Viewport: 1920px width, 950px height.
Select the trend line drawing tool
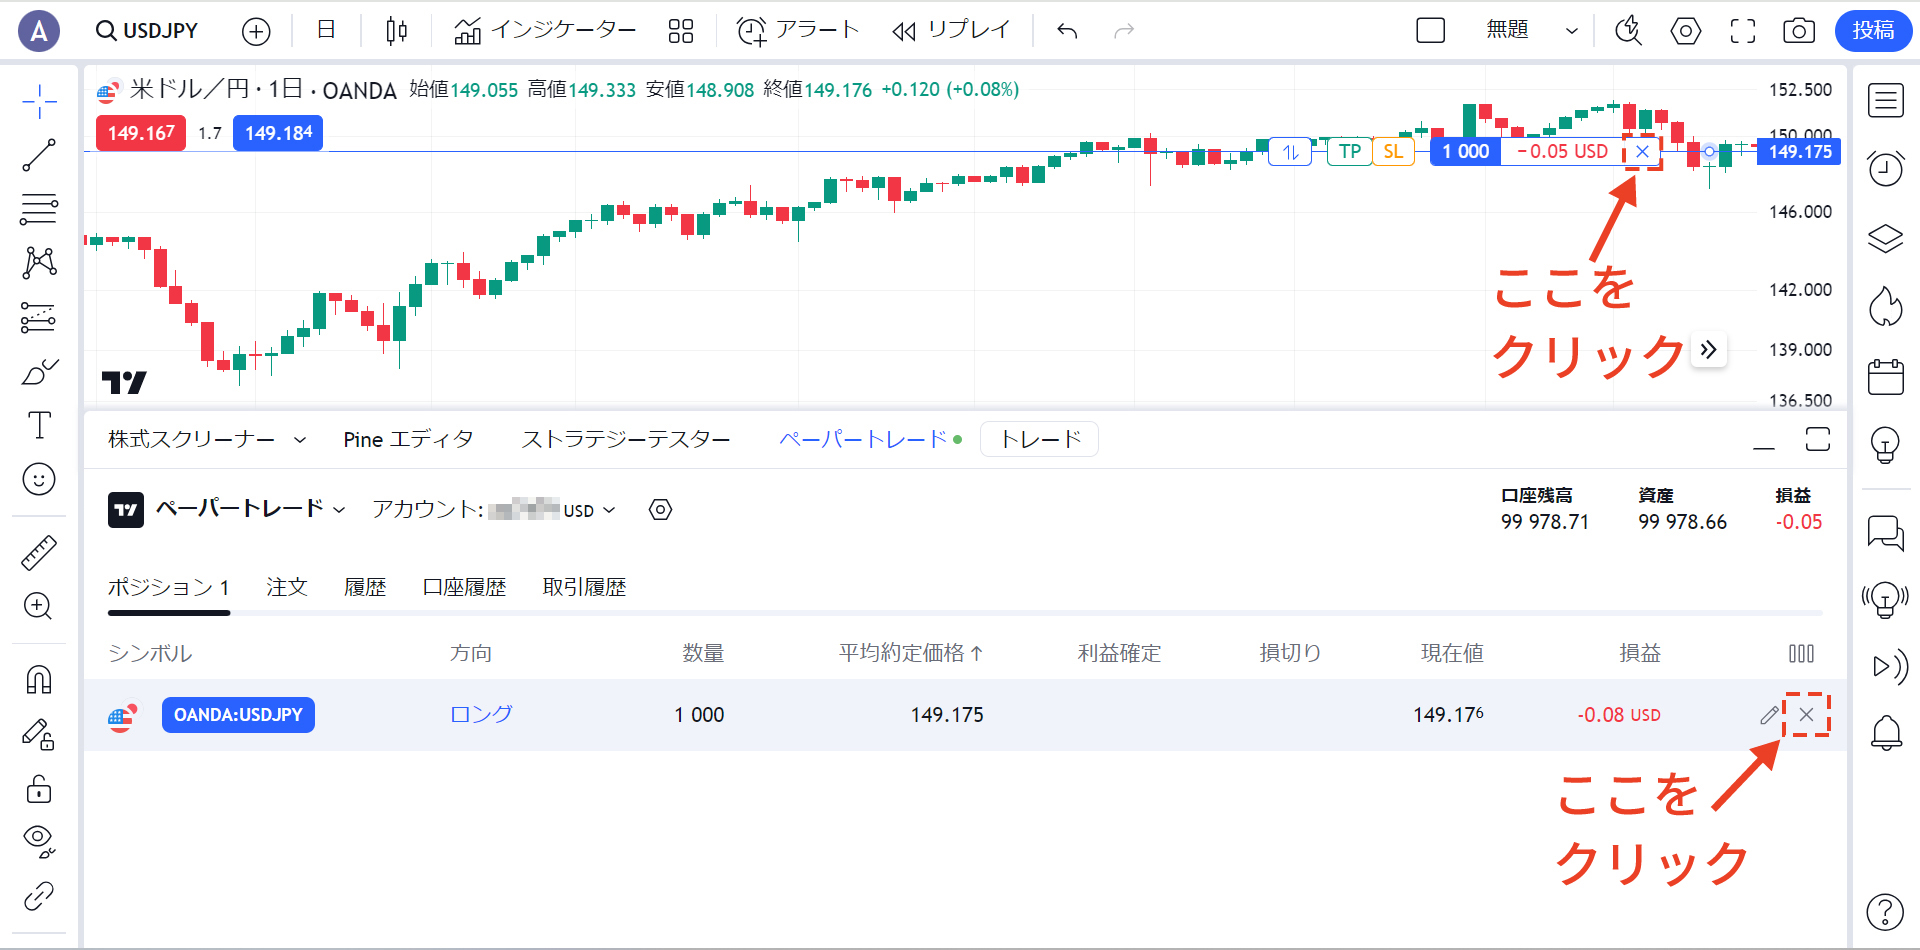click(39, 155)
